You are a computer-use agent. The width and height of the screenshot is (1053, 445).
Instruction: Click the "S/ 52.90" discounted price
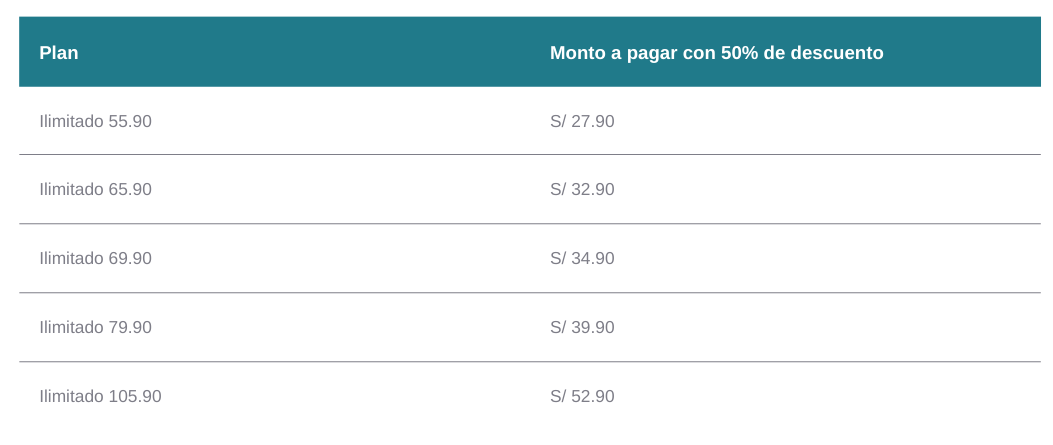(x=582, y=396)
